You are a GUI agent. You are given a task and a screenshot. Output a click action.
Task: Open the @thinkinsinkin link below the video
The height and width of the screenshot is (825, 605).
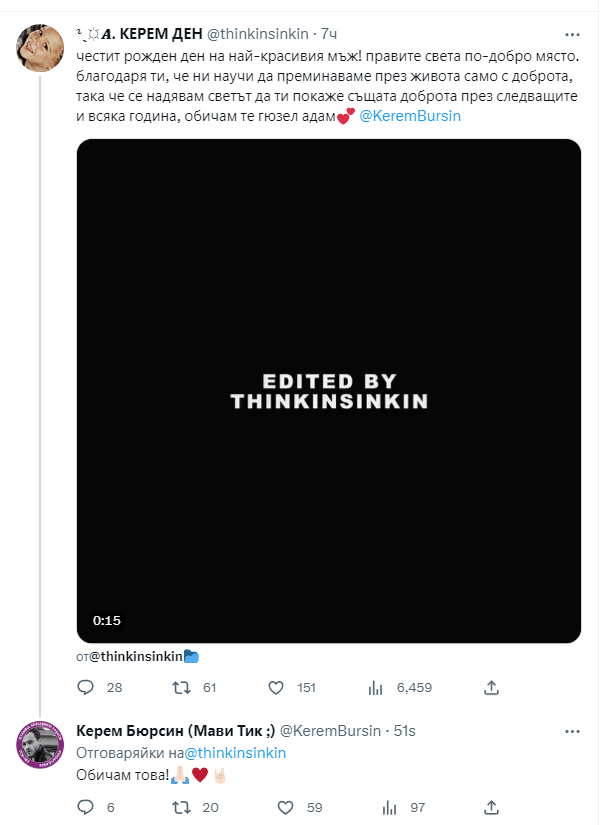[x=136, y=656]
